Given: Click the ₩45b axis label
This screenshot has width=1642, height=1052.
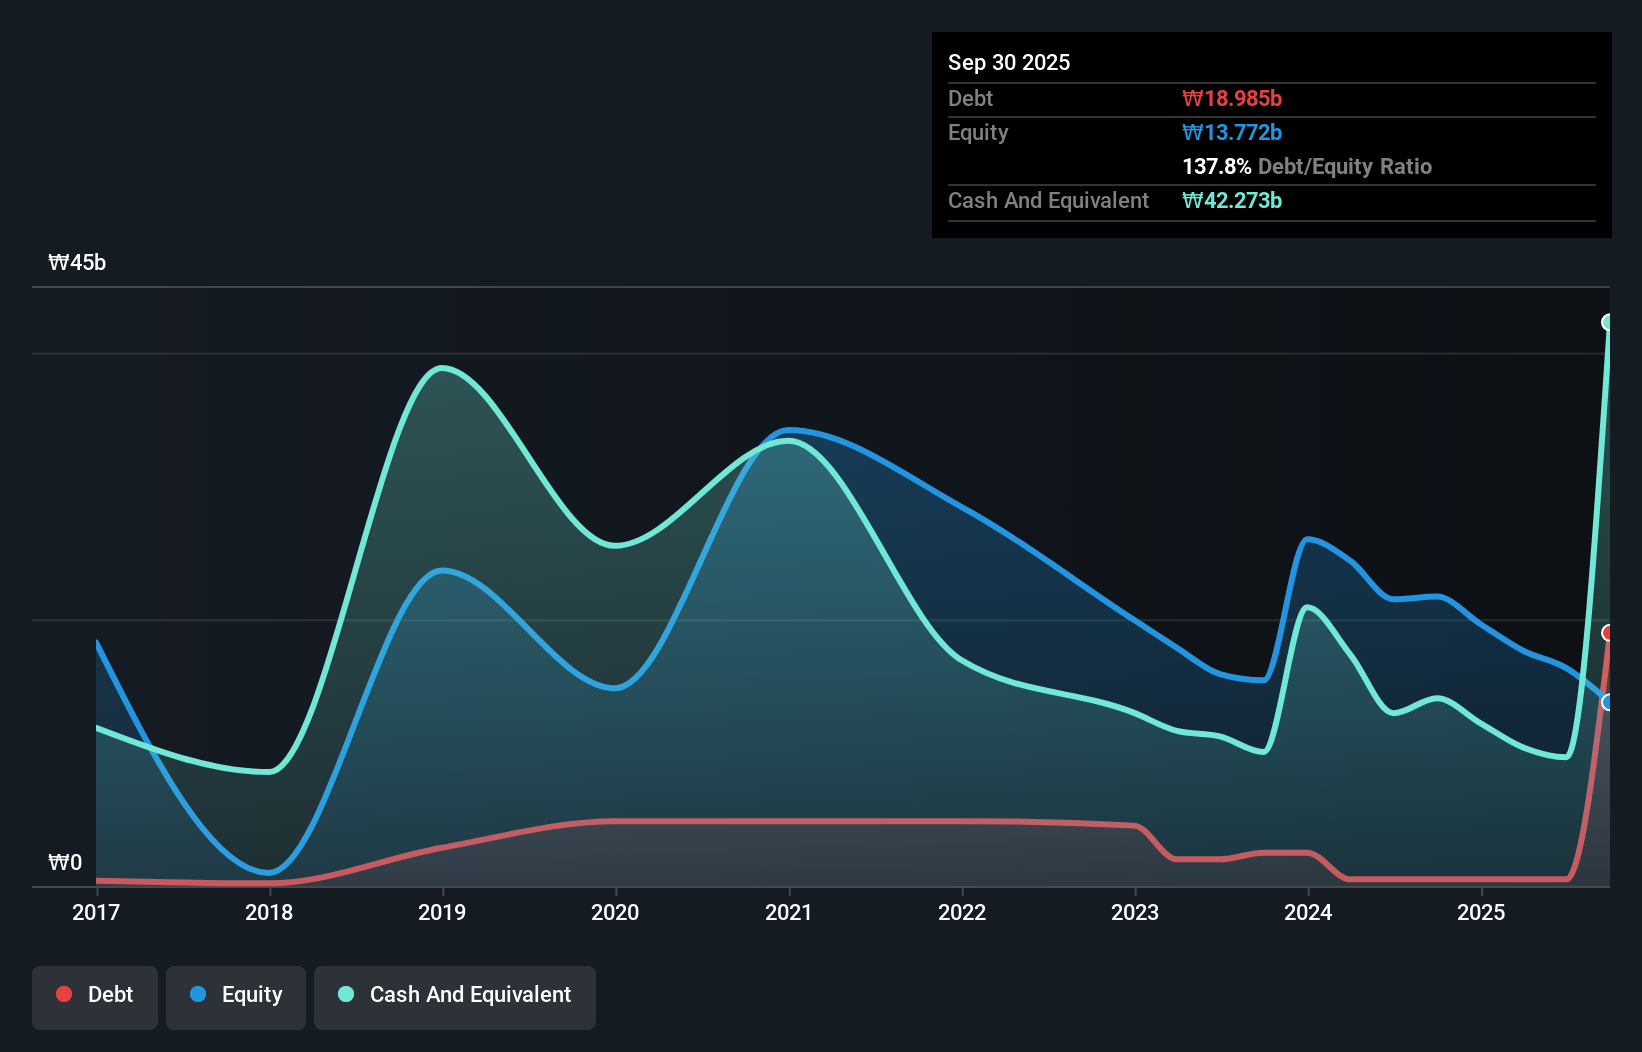Looking at the screenshot, I should 76,262.
